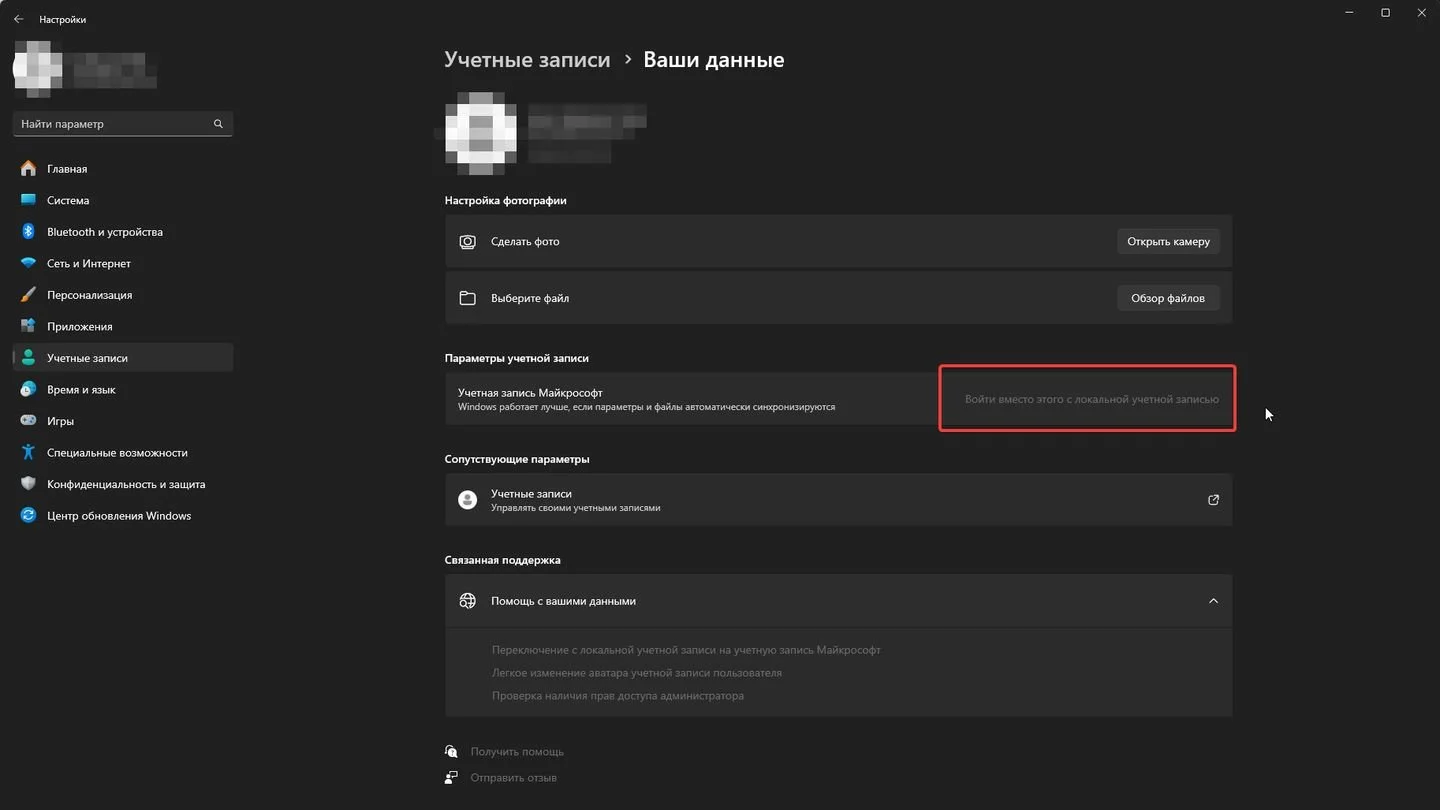
Task: Click the Отправить отзыв link
Action: pos(514,778)
